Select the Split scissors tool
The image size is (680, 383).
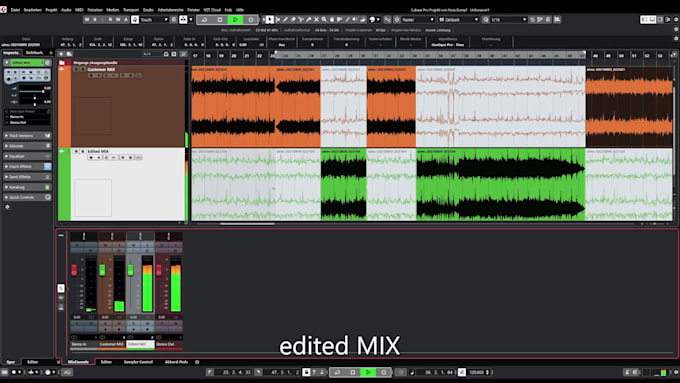tap(301, 20)
